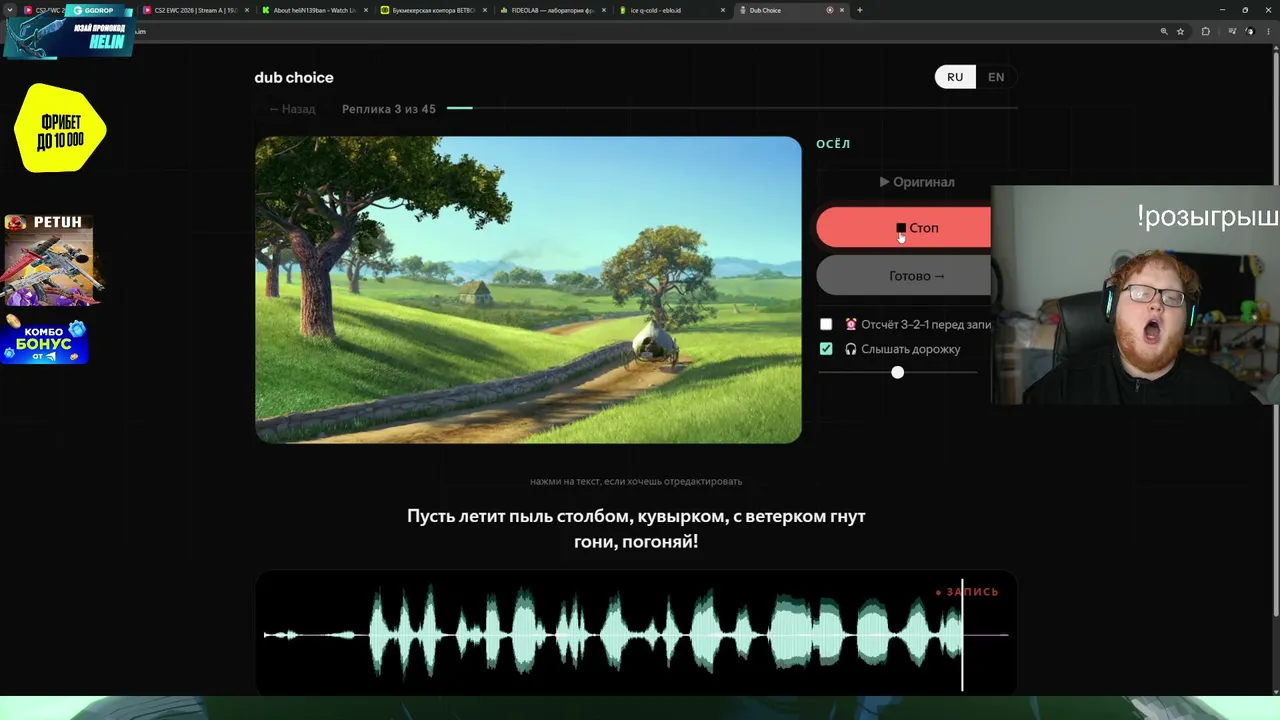Image resolution: width=1280 pixels, height=720 pixels.
Task: Stop the recording with the Стоп button
Action: [904, 228]
